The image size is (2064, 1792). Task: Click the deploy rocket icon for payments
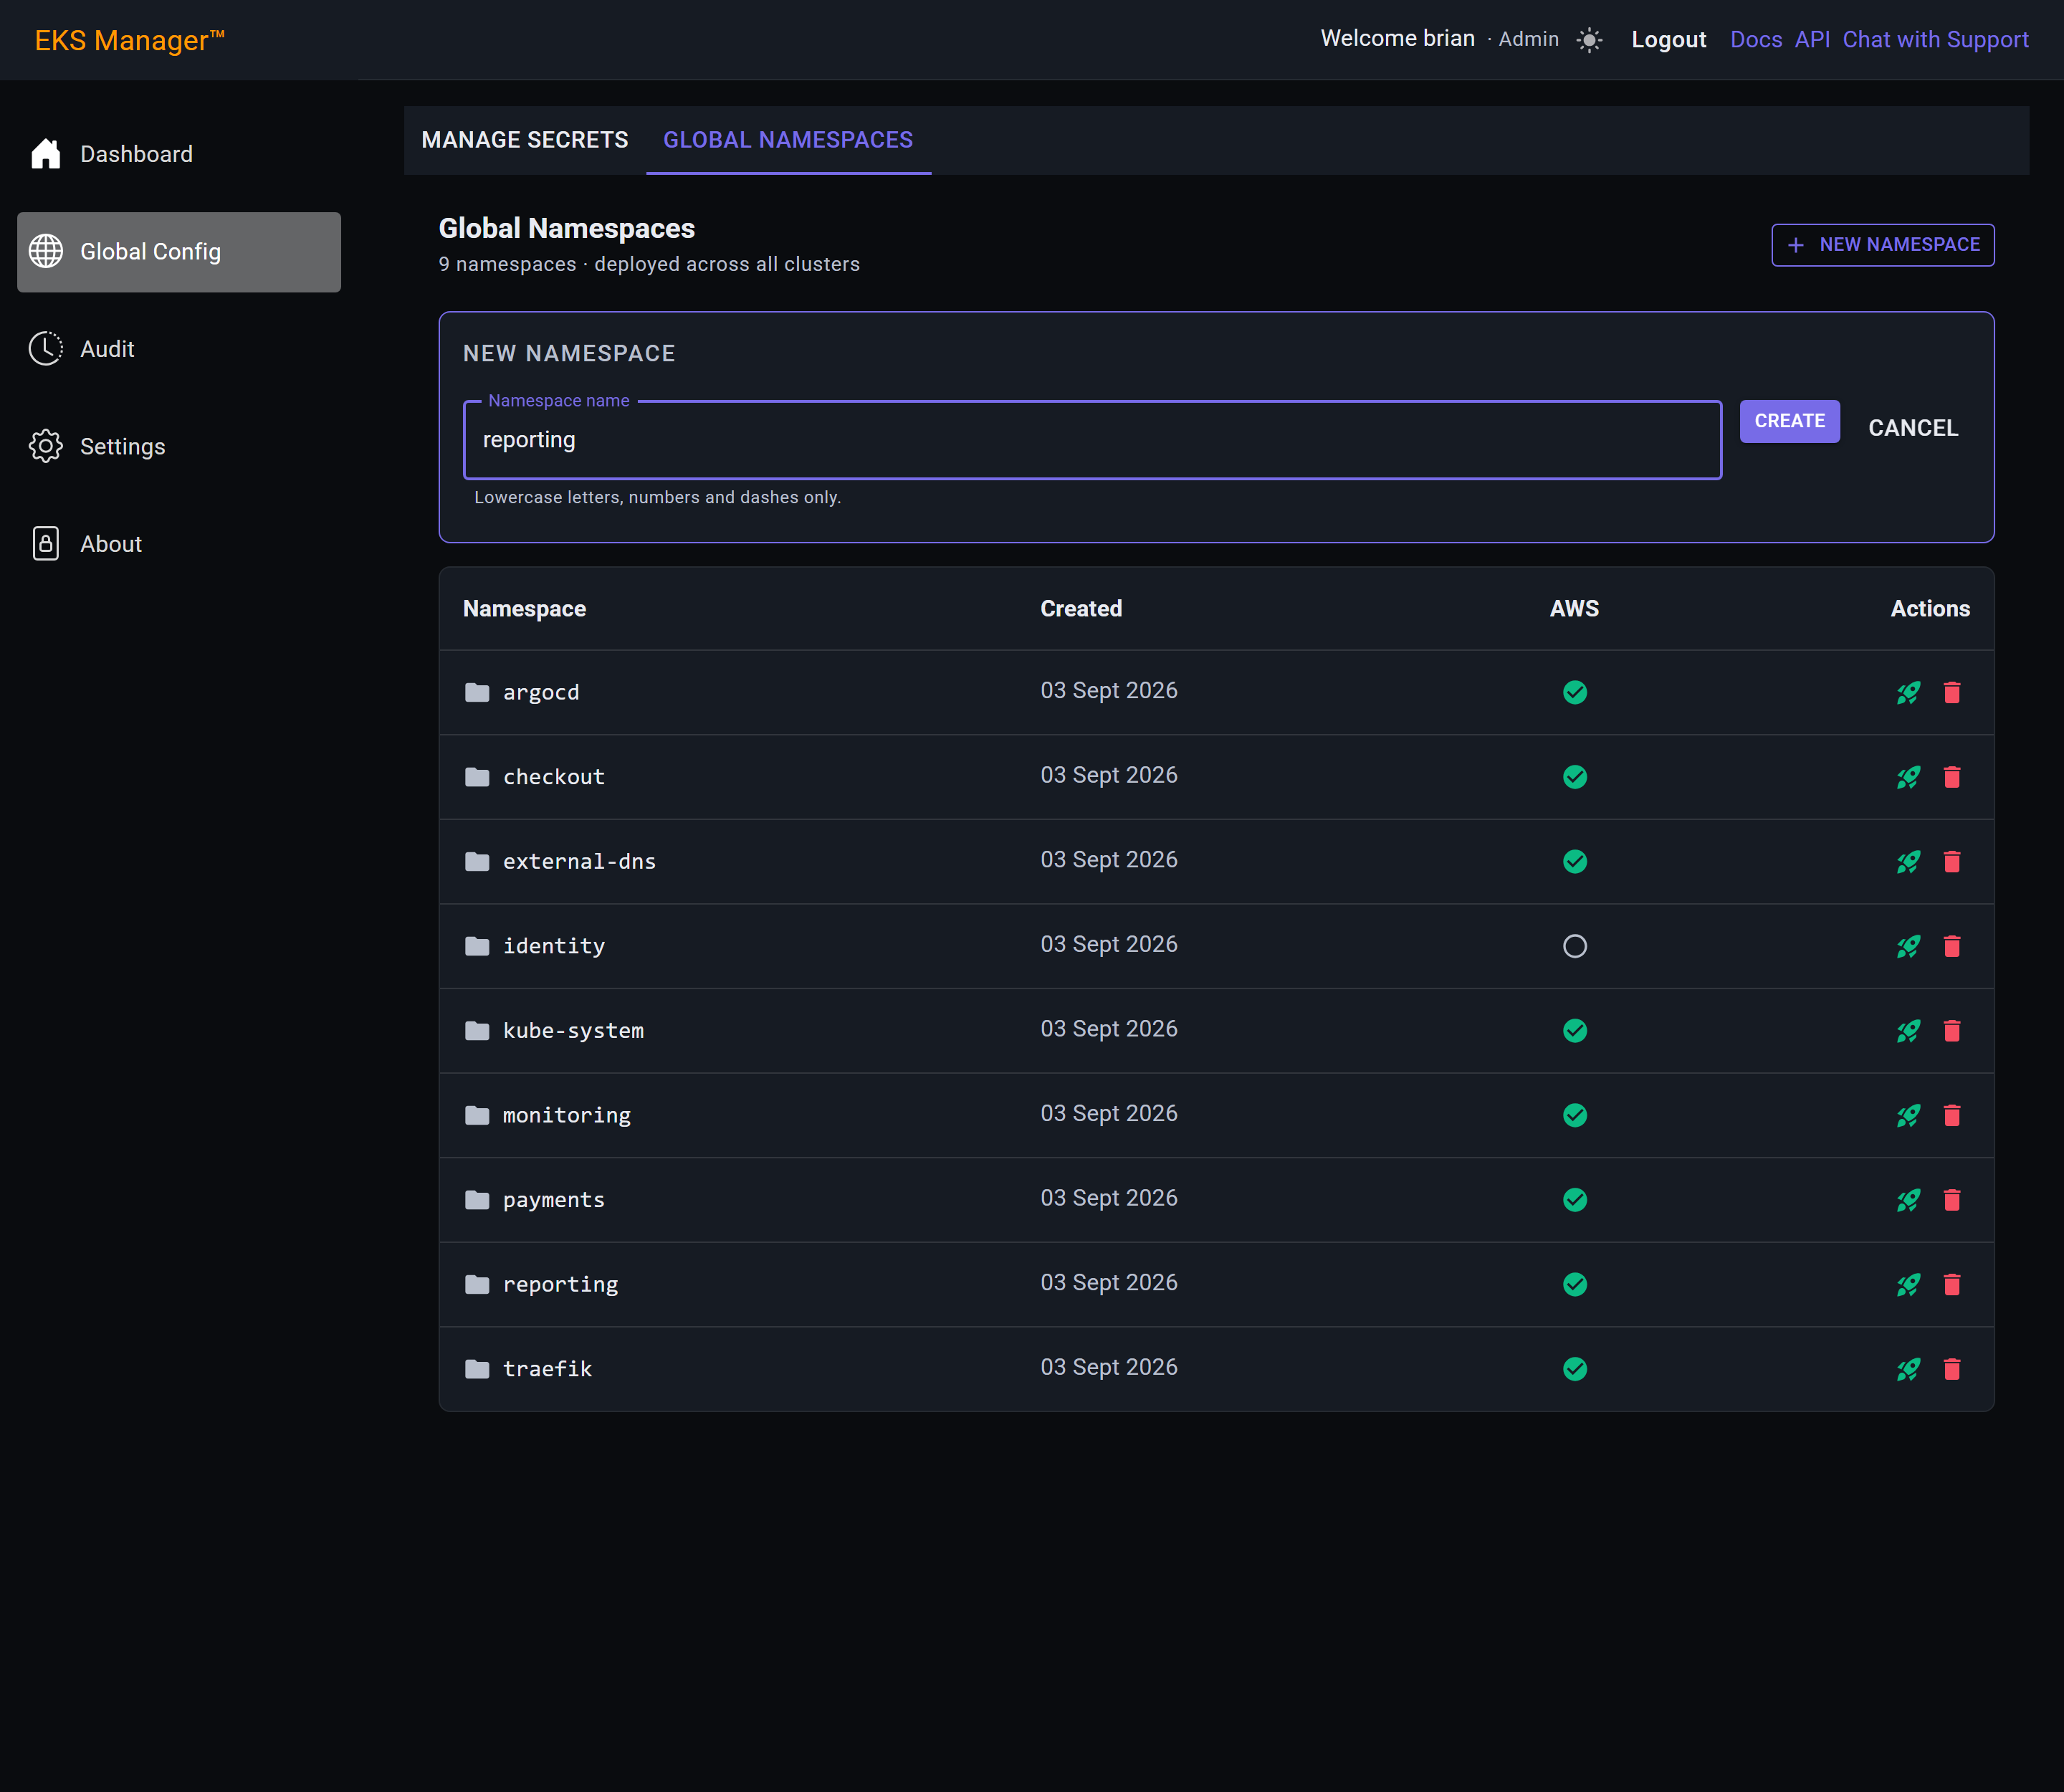point(1908,1199)
